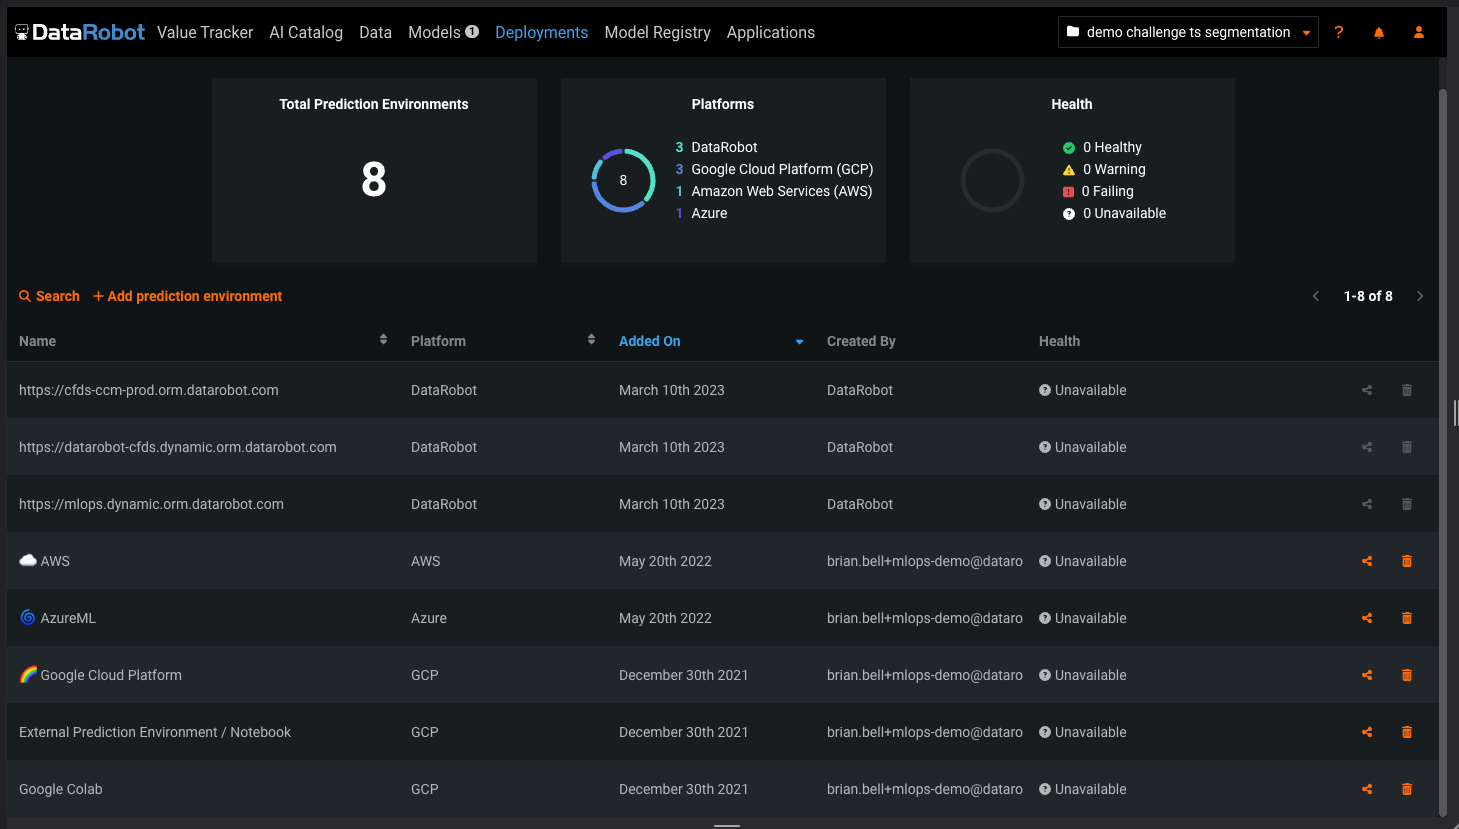This screenshot has height=829, width=1459.
Task: Delete the AzureML environment
Action: pos(1407,618)
